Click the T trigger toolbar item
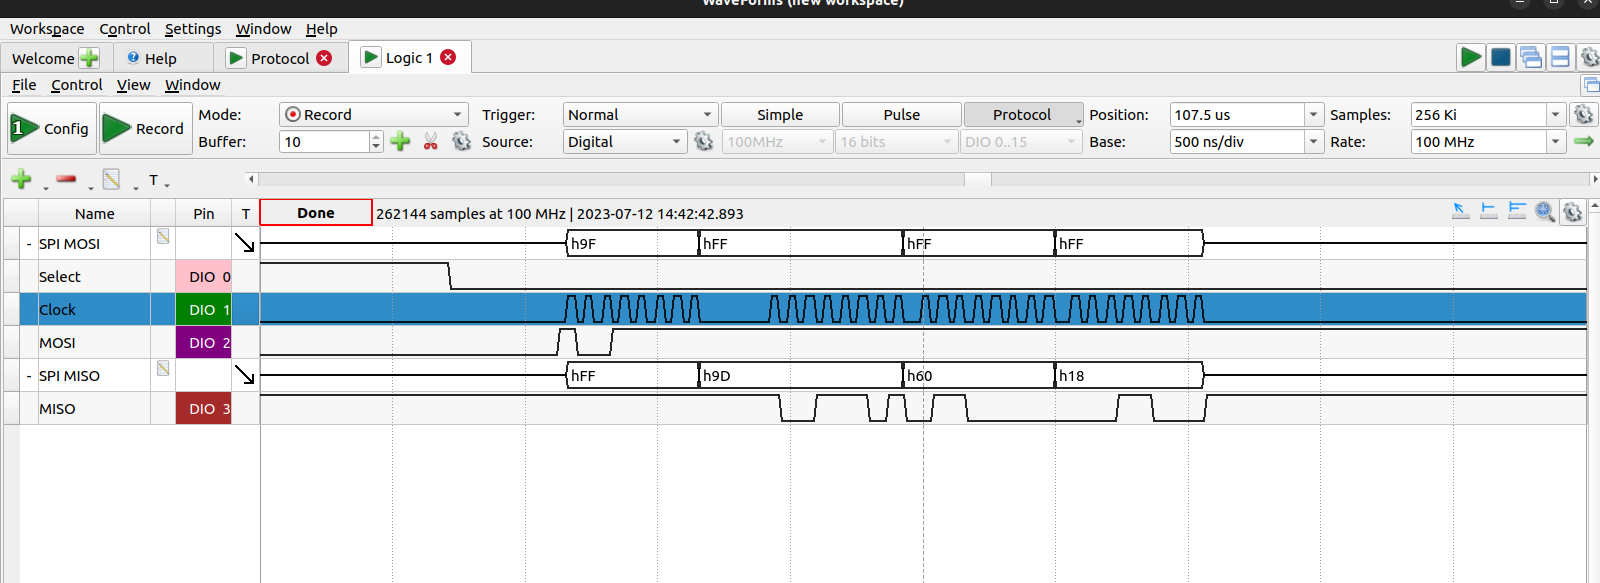 click(154, 180)
